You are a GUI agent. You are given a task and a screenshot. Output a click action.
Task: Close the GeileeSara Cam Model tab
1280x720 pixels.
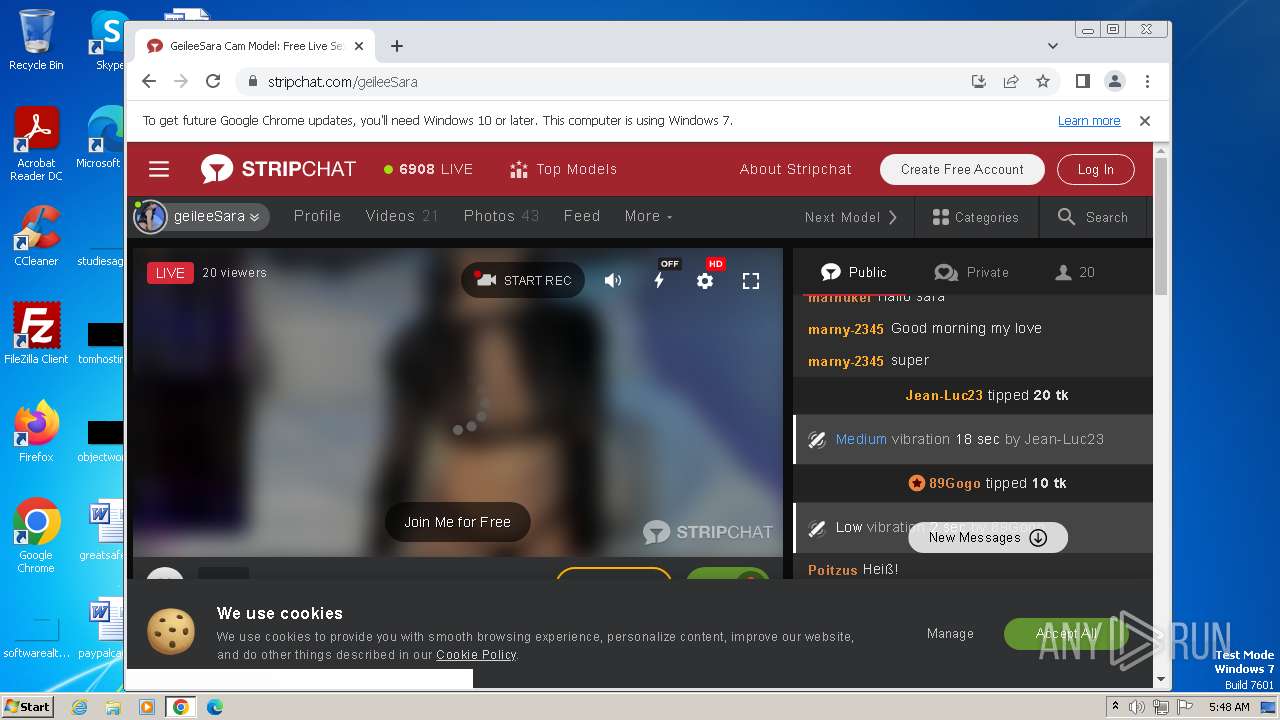coord(359,46)
